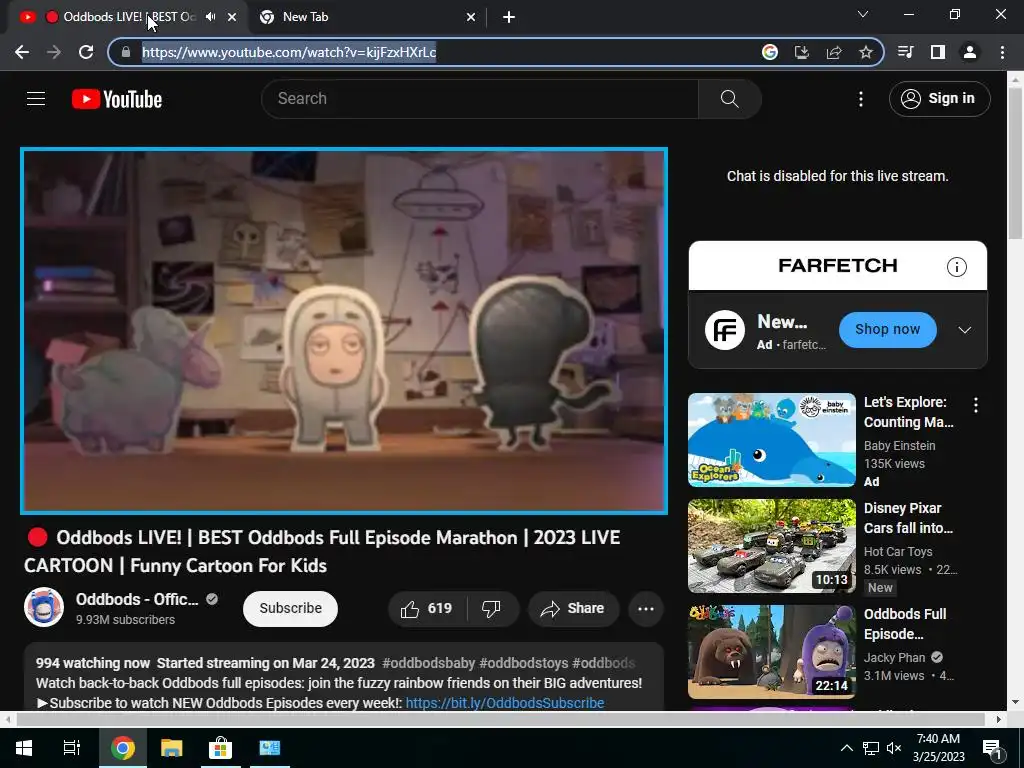
Task: Open options menu for Let's Explore video
Action: 976,405
